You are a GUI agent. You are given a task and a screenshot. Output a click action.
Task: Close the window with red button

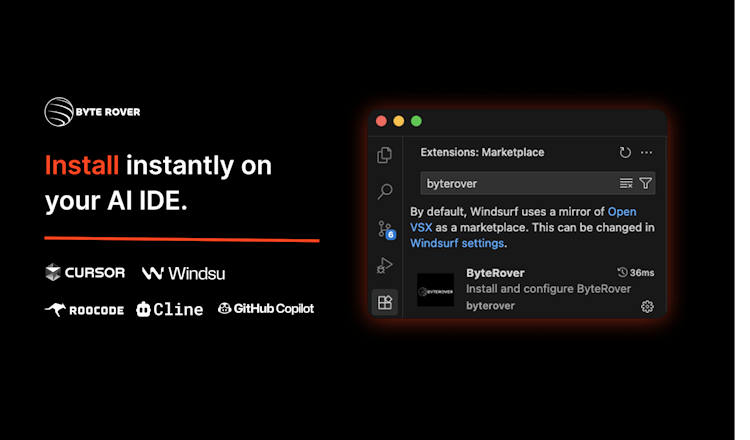click(381, 121)
